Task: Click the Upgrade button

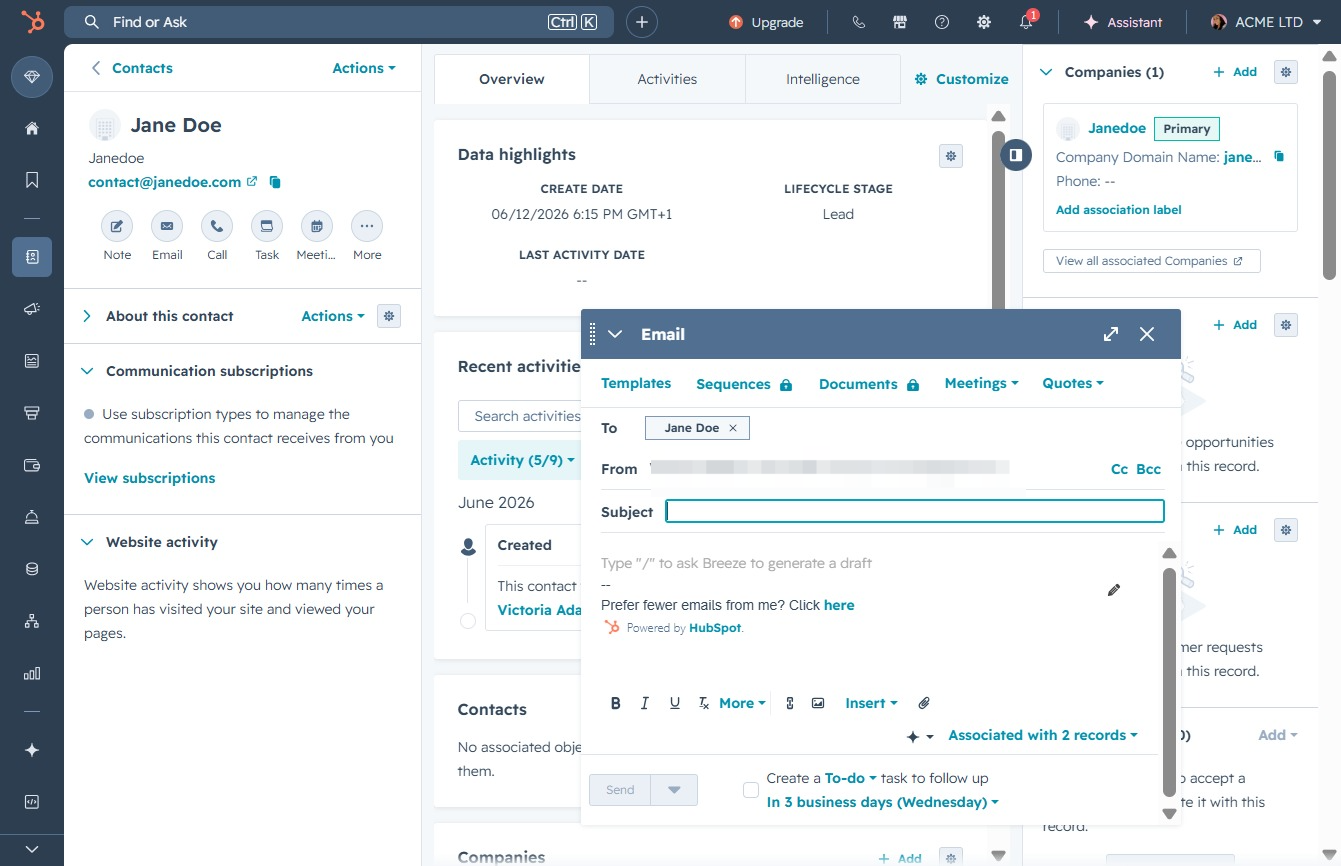Action: [766, 22]
